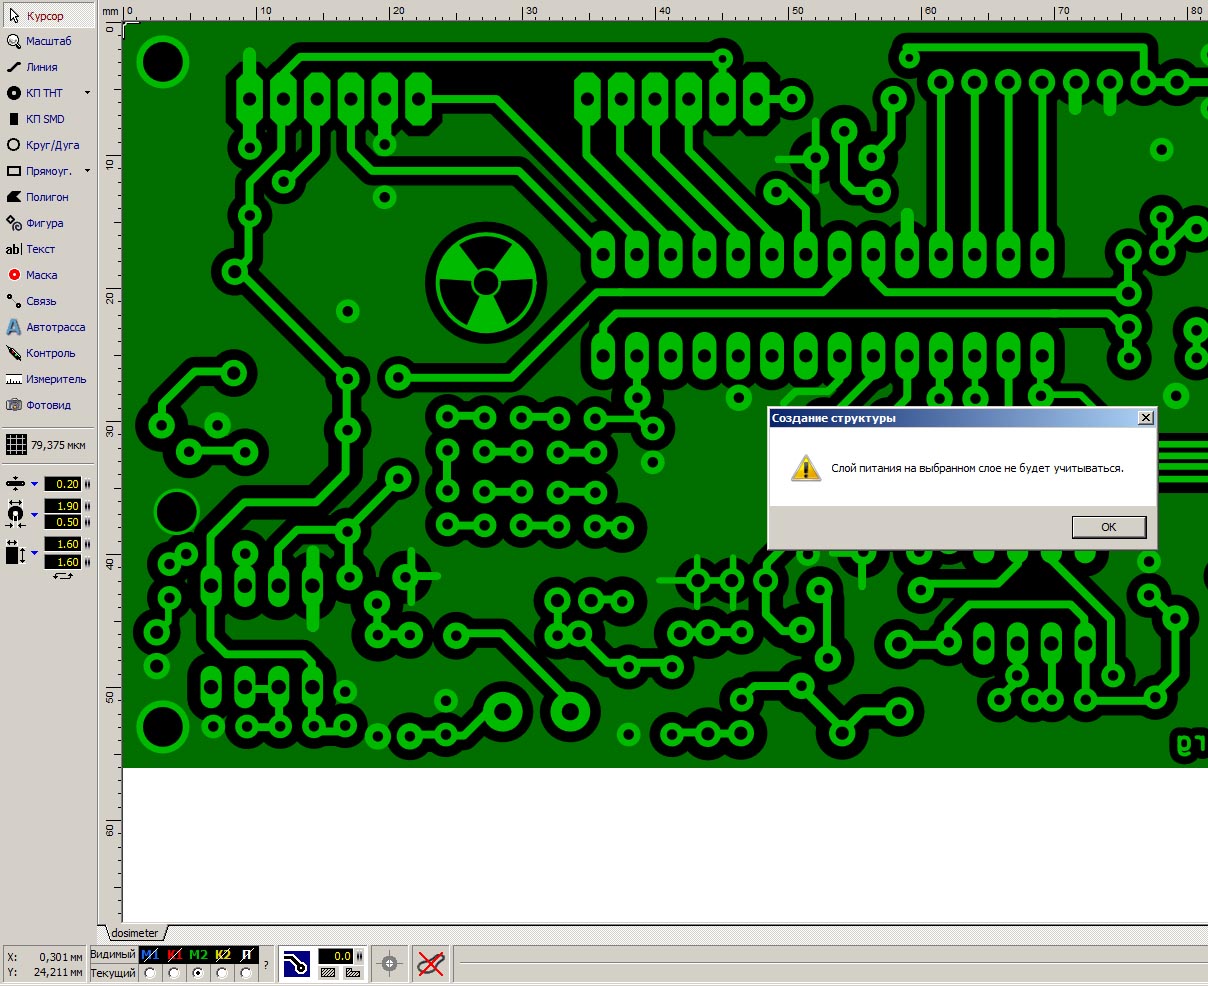Toggle the ground plane auto-fill icon
The image size is (1208, 986).
[297, 964]
